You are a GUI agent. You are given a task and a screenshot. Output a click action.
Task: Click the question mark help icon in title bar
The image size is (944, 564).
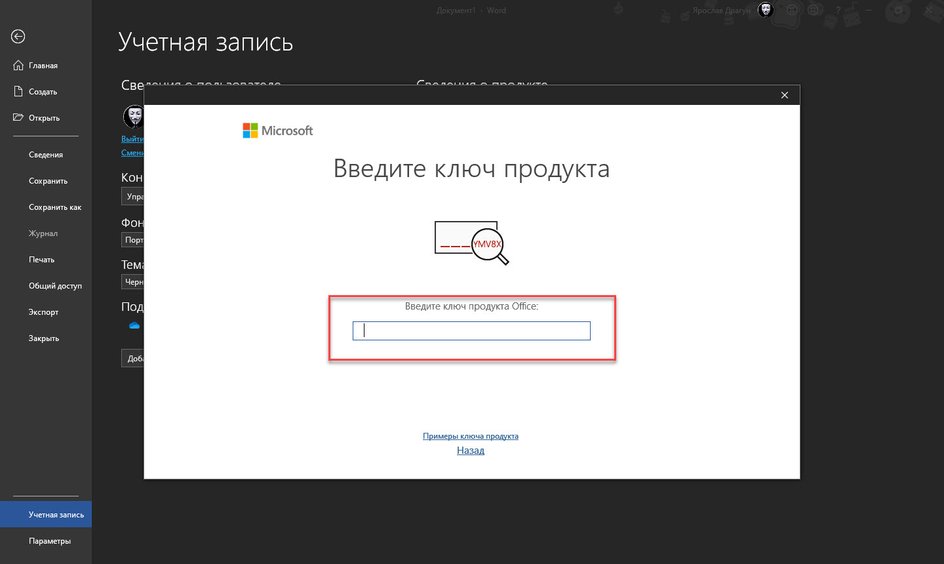click(x=837, y=10)
